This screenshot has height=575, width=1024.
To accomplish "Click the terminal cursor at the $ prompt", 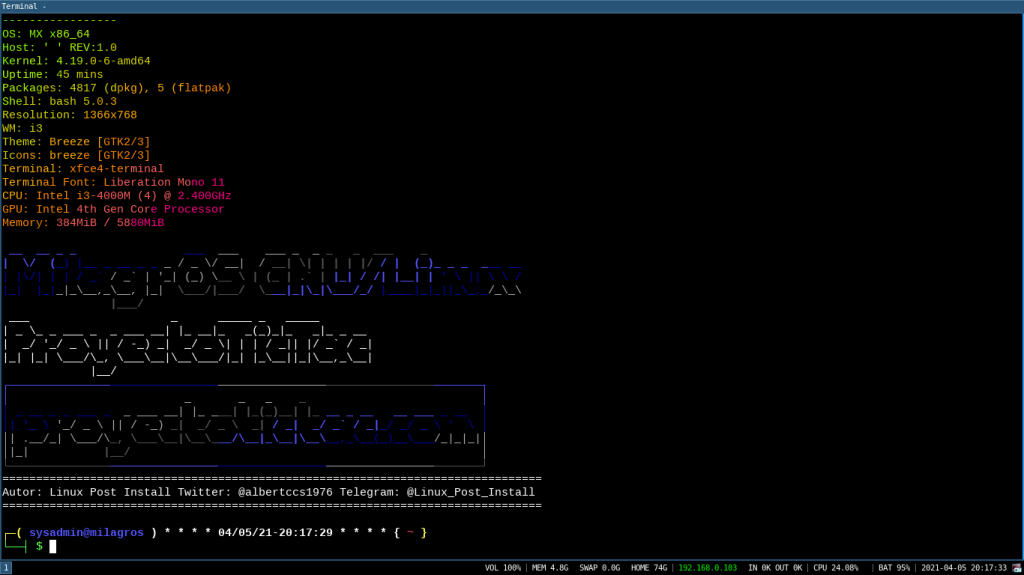I will pyautogui.click(x=53, y=546).
